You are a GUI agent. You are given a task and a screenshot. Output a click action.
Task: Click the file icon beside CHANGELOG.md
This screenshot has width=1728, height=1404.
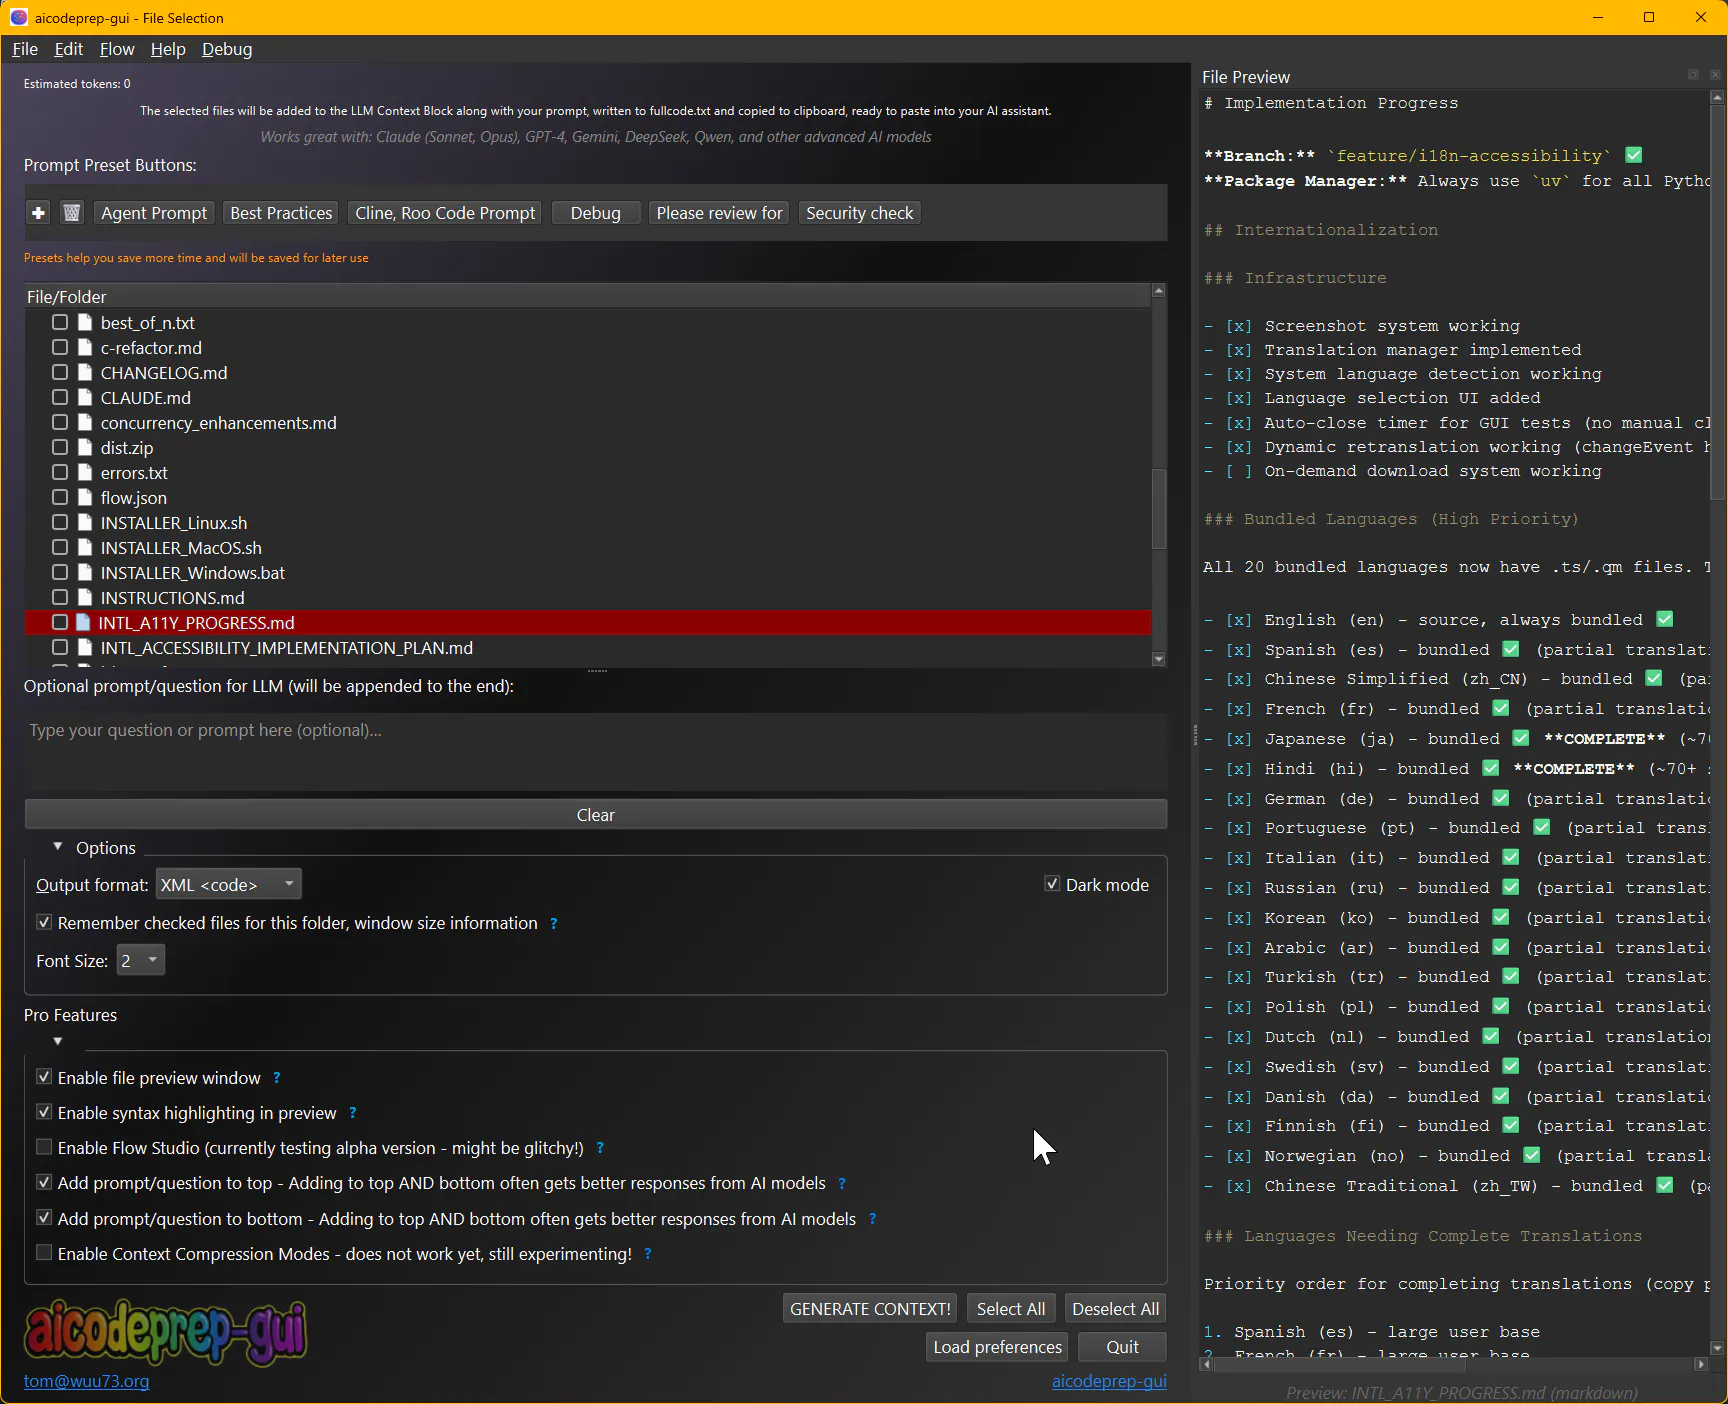coord(85,373)
